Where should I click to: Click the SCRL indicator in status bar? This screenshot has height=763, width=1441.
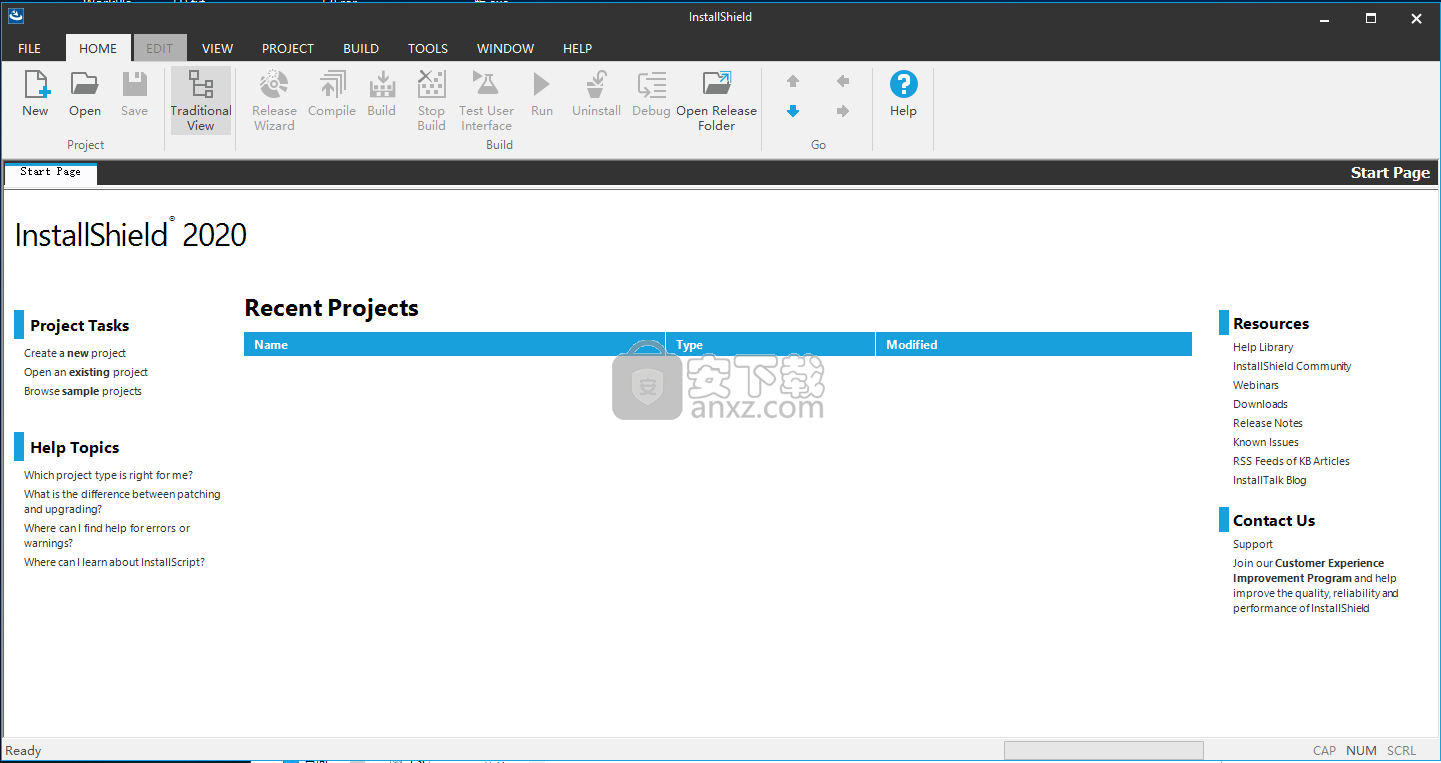pyautogui.click(x=1401, y=751)
